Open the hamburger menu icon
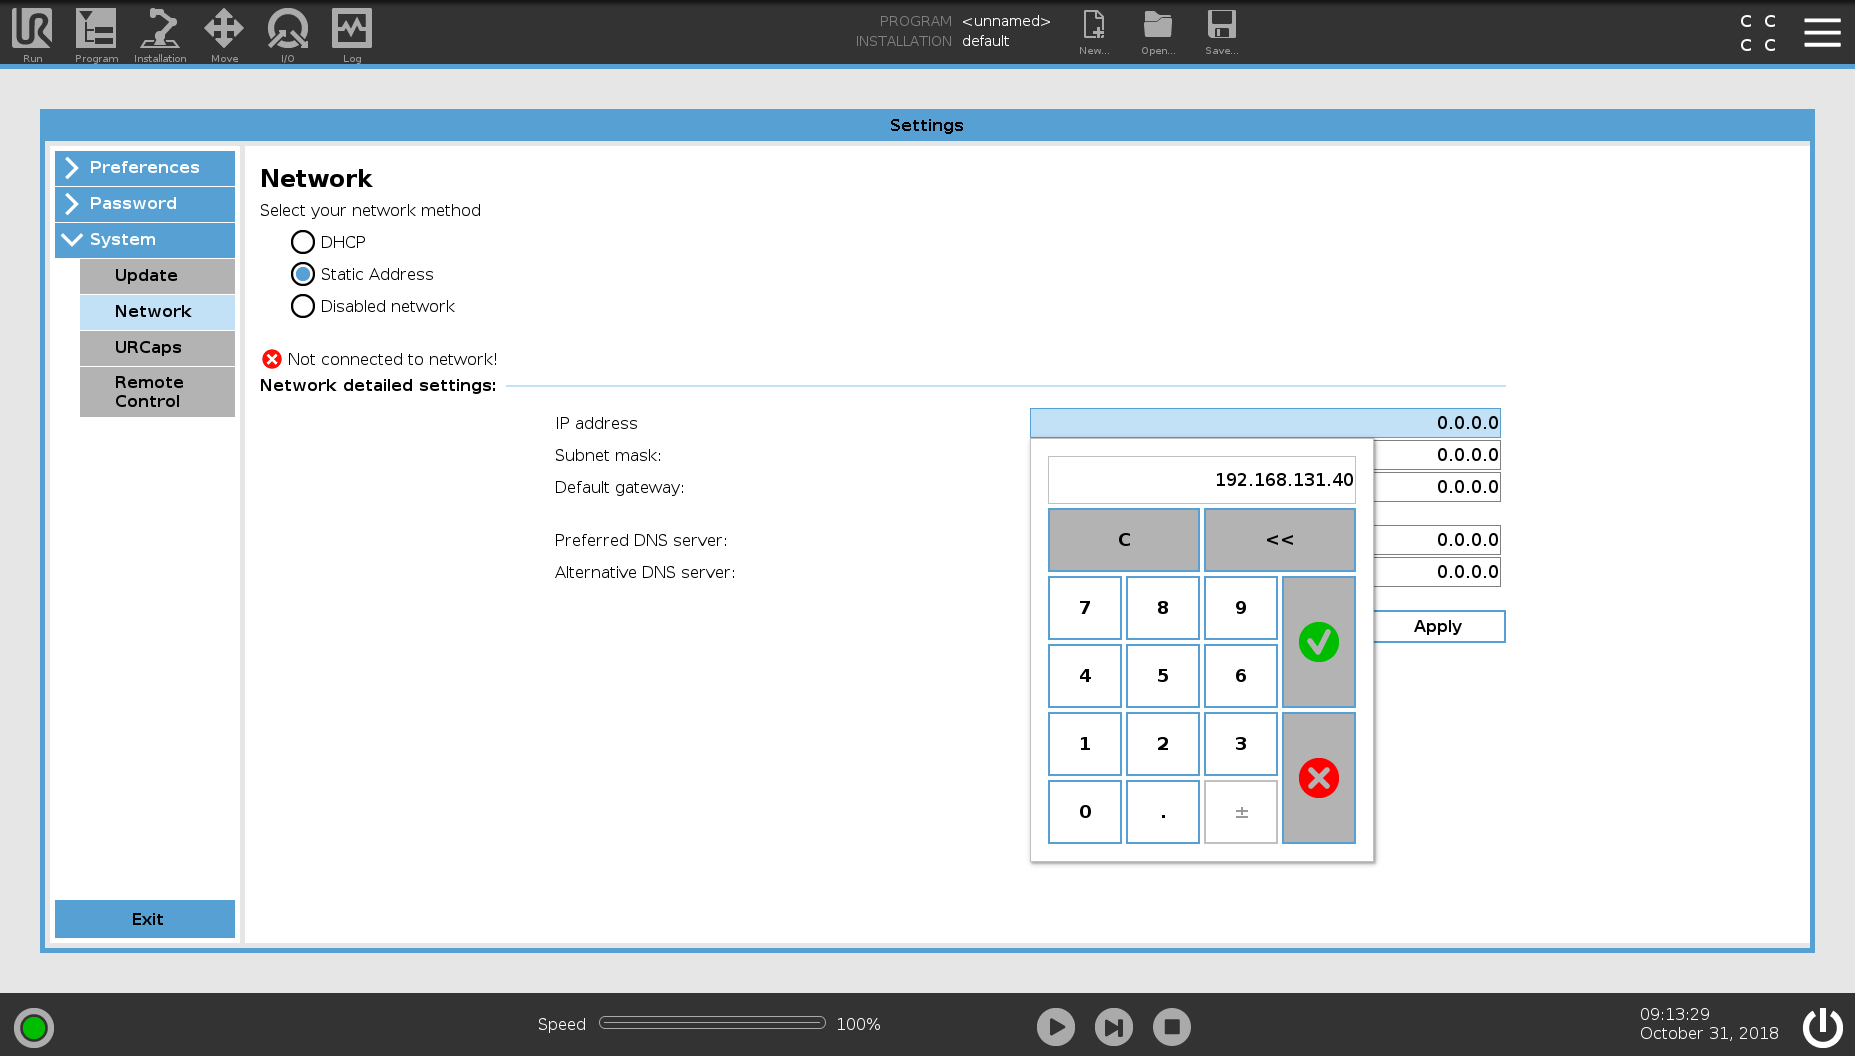The width and height of the screenshot is (1855, 1056). click(1822, 32)
